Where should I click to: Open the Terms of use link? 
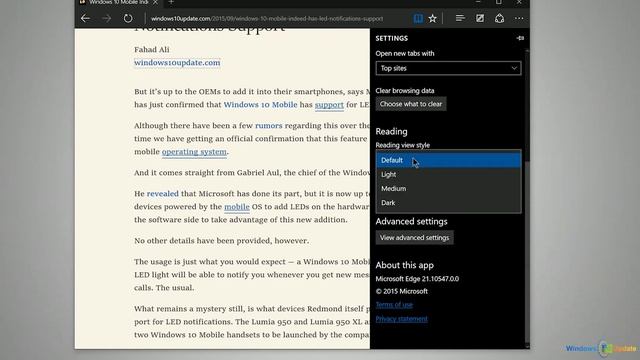pyautogui.click(x=394, y=304)
